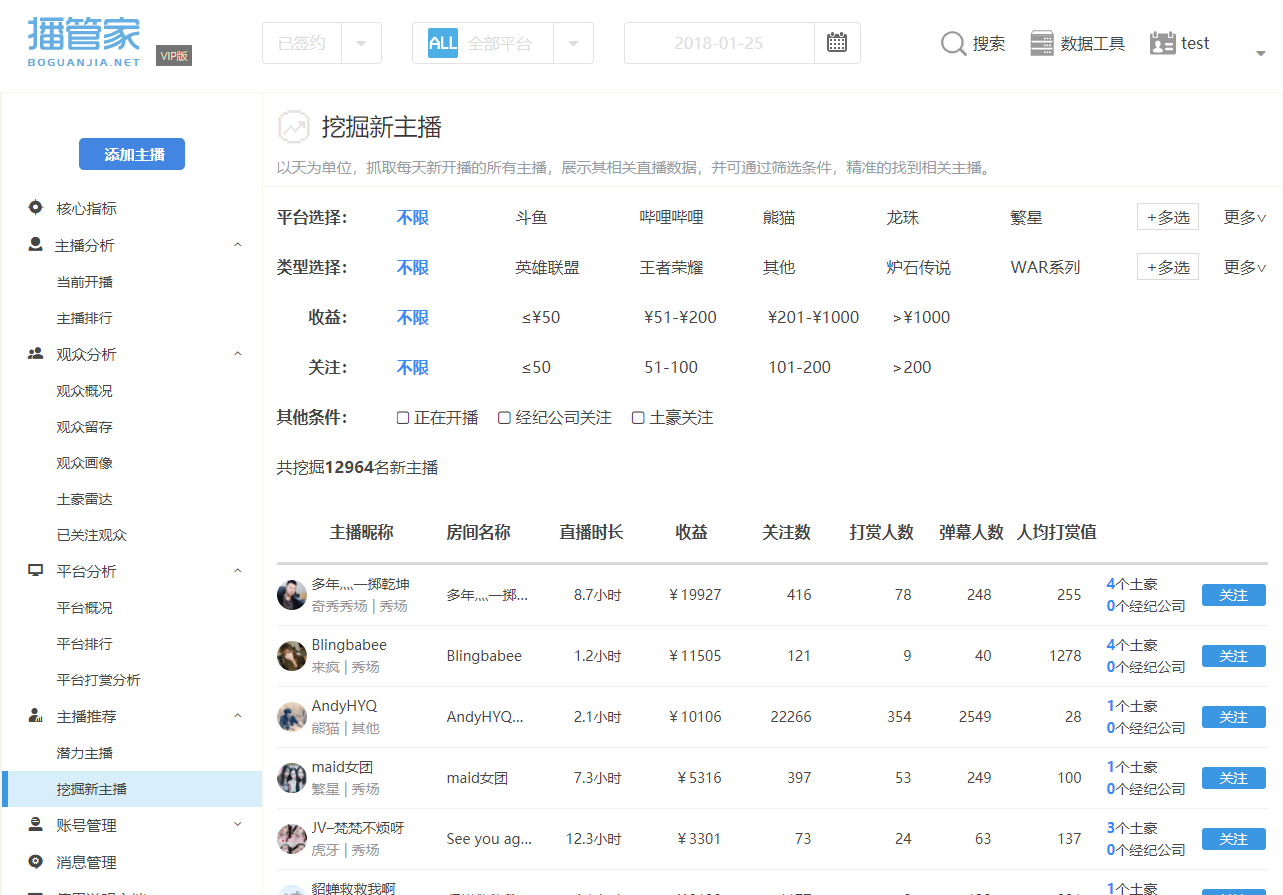
Task: Click the 主播分析 person icon
Action: coord(36,244)
